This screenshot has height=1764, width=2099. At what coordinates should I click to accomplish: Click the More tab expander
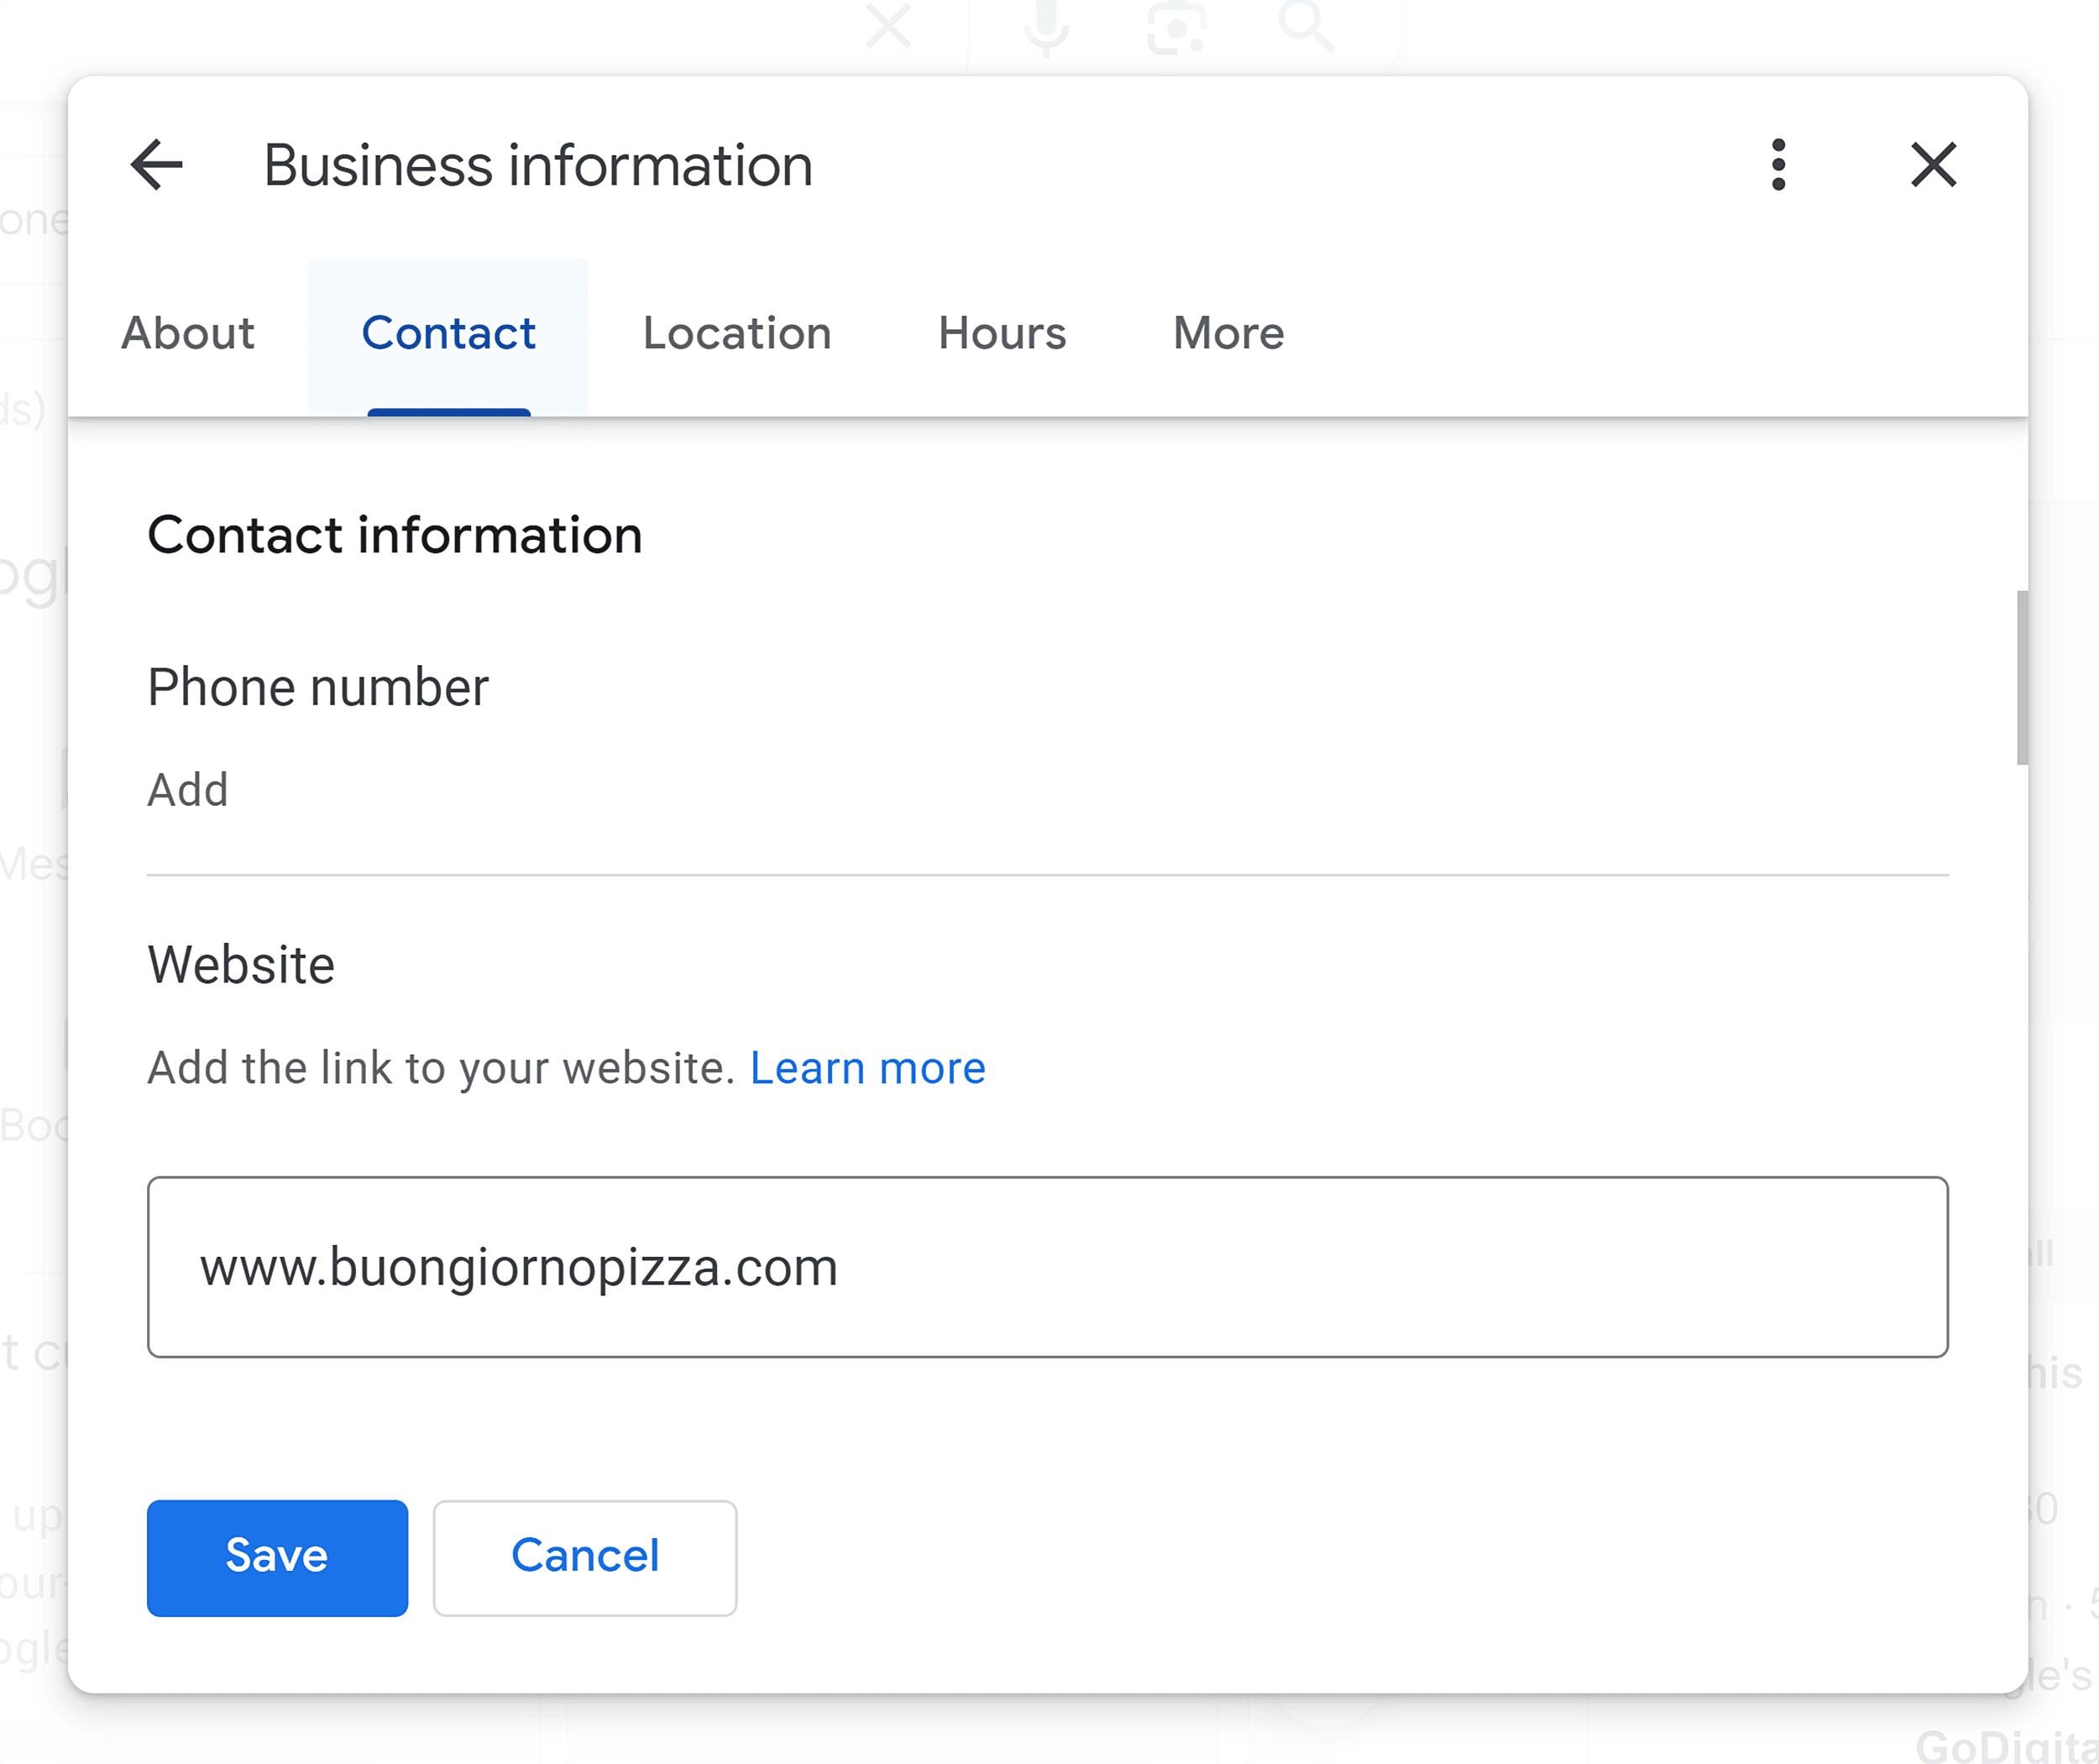(1226, 331)
